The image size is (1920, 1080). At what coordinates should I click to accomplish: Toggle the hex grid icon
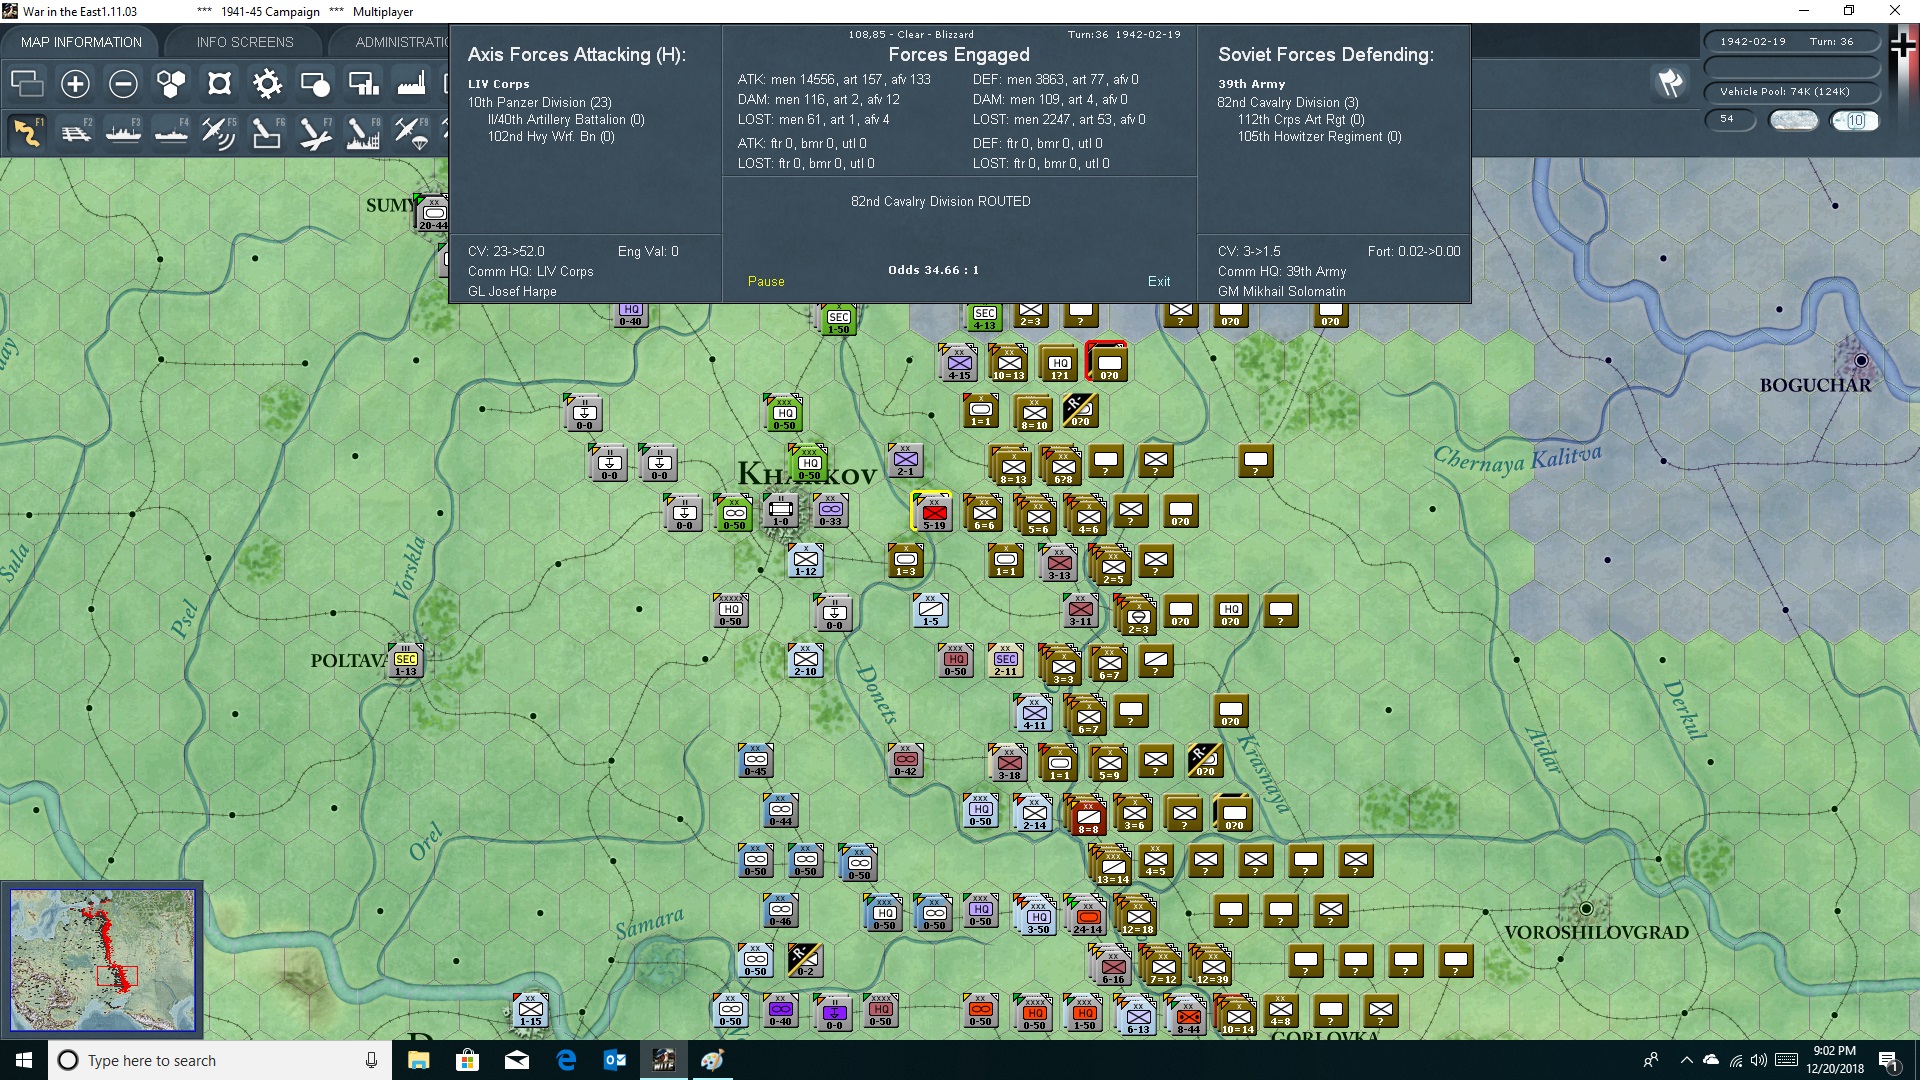click(x=171, y=84)
